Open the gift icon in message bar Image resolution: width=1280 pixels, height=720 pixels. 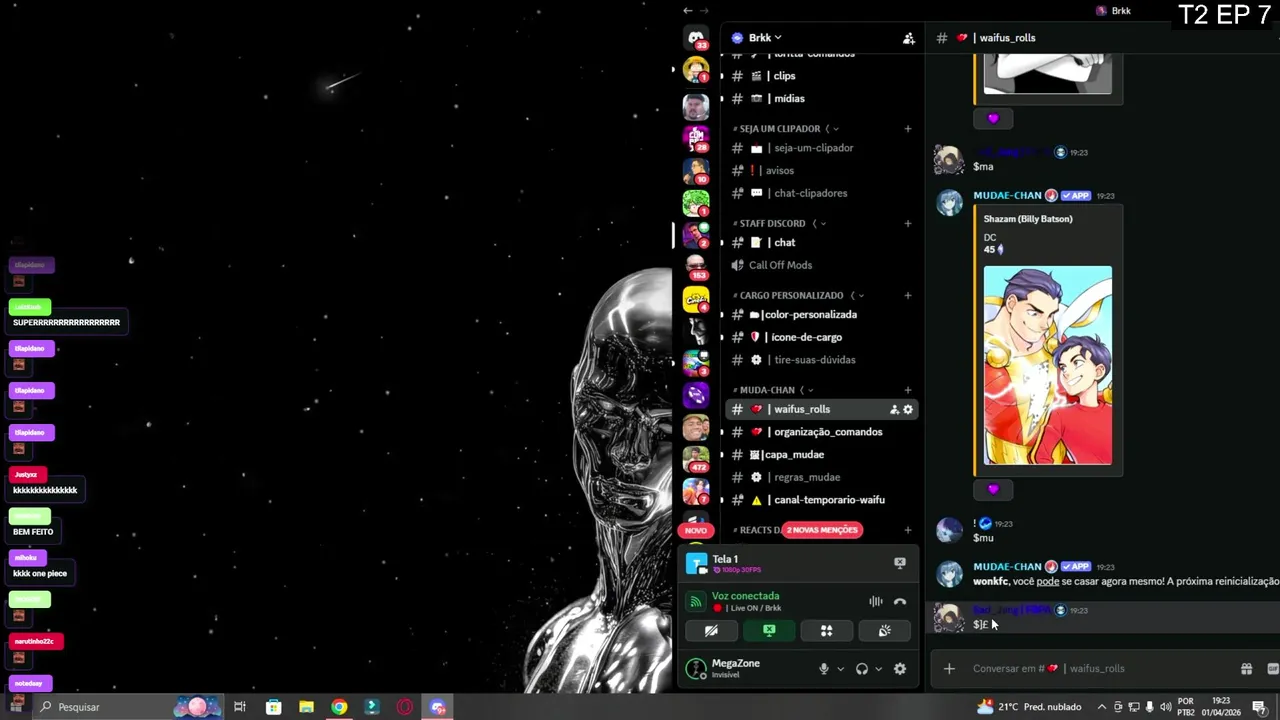[1246, 669]
